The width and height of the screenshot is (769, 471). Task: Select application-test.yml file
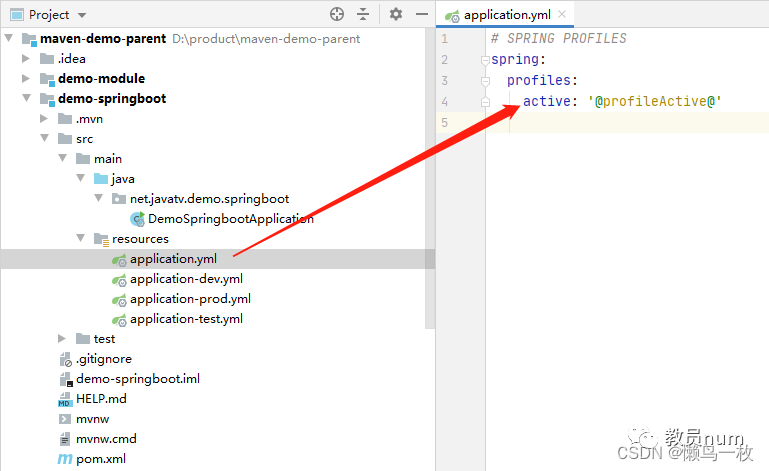click(186, 319)
